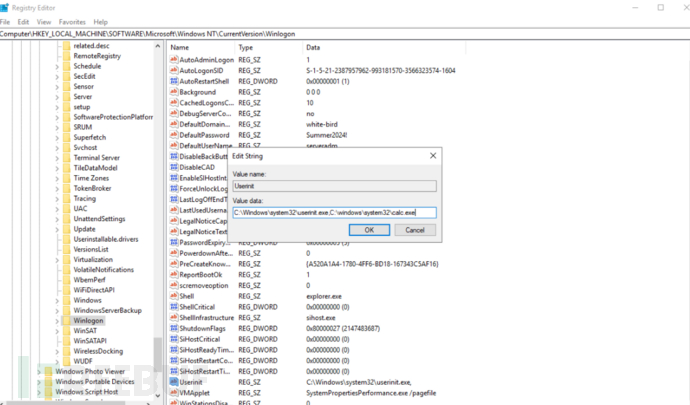Image resolution: width=690 pixels, height=405 pixels.
Task: Click the PreCreateKnow... value icon
Action: (174, 264)
